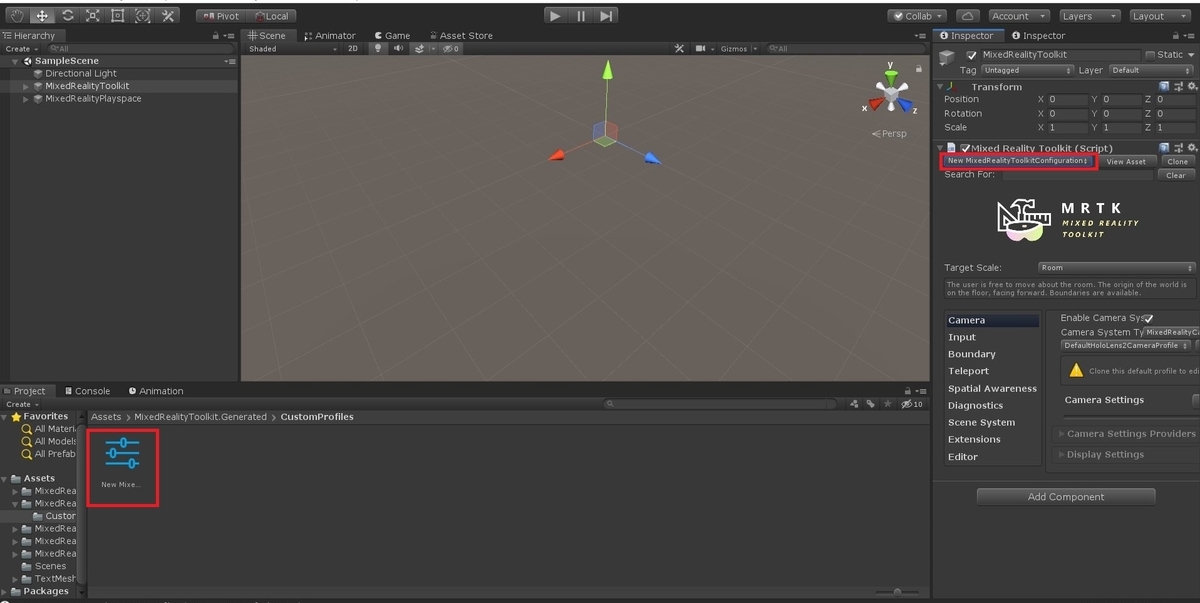Screen dimensions: 1200x603
Task: Lock the Inspector panel
Action: click(1178, 35)
